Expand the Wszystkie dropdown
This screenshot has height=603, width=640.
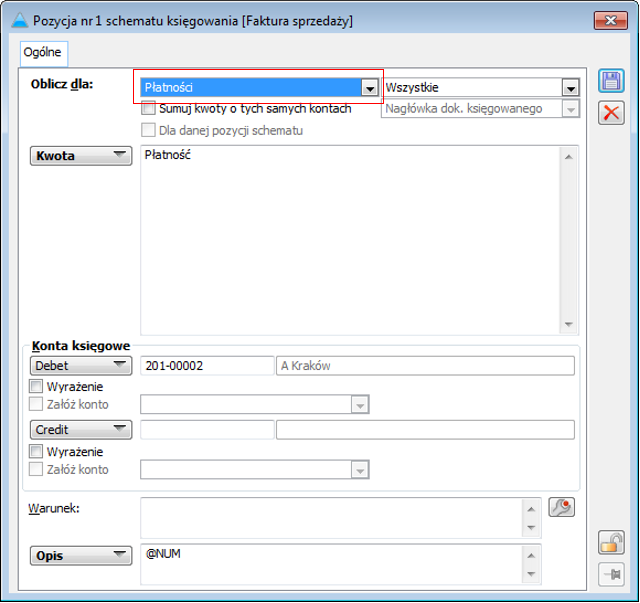point(571,88)
